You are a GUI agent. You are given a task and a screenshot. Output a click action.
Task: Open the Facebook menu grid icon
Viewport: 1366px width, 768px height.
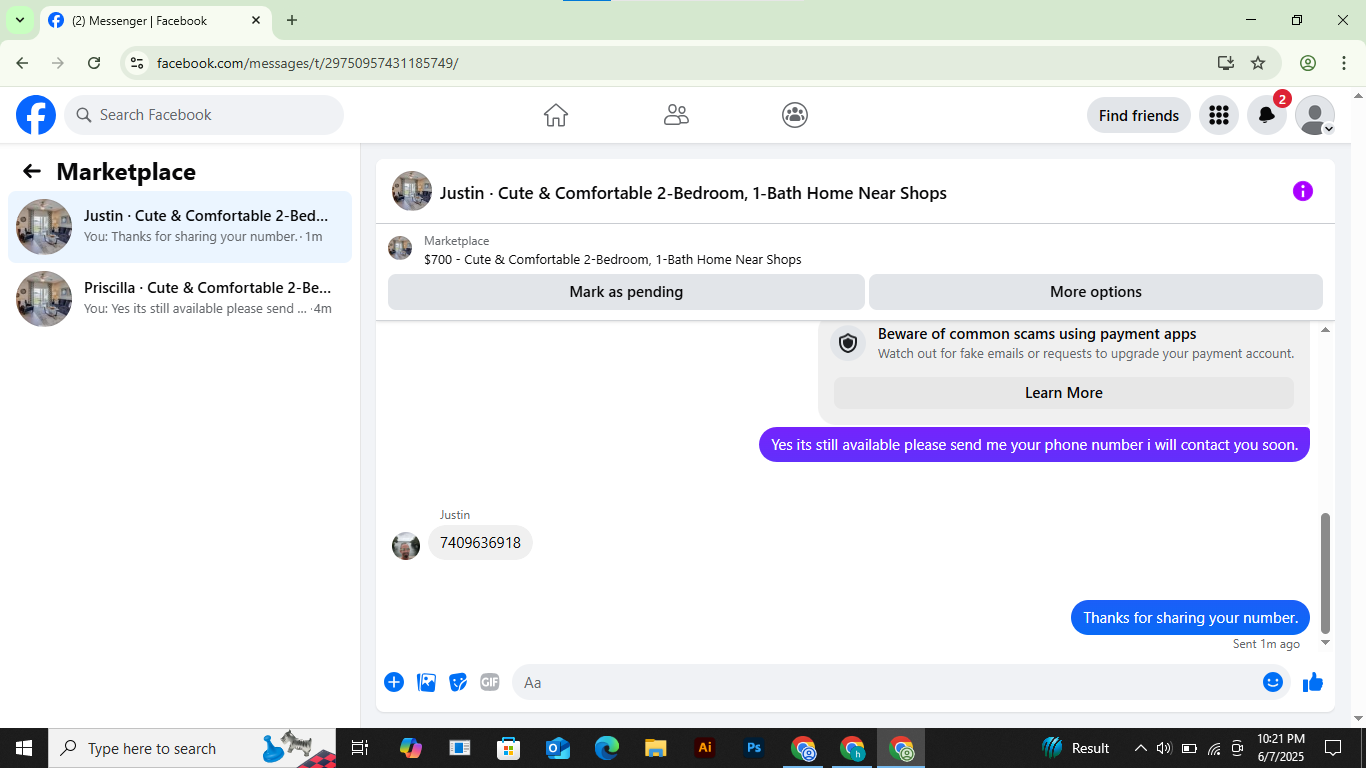[1218, 115]
